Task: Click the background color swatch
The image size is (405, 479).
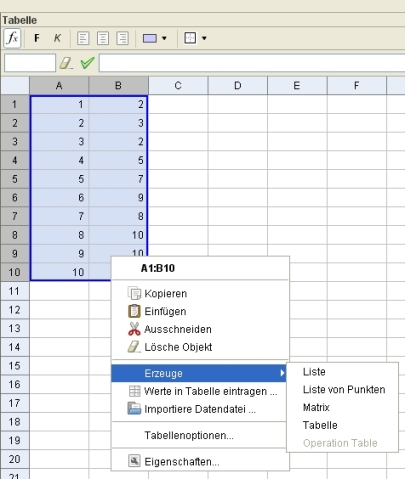Action: tap(150, 38)
